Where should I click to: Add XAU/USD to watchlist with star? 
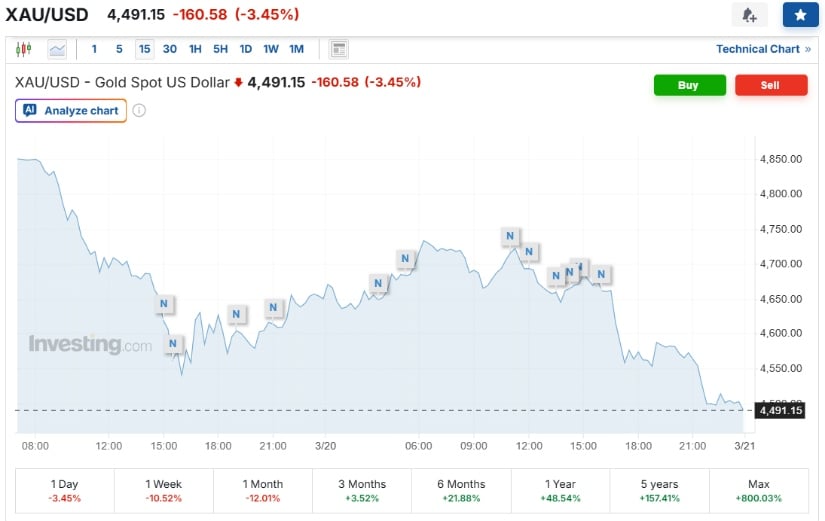800,15
